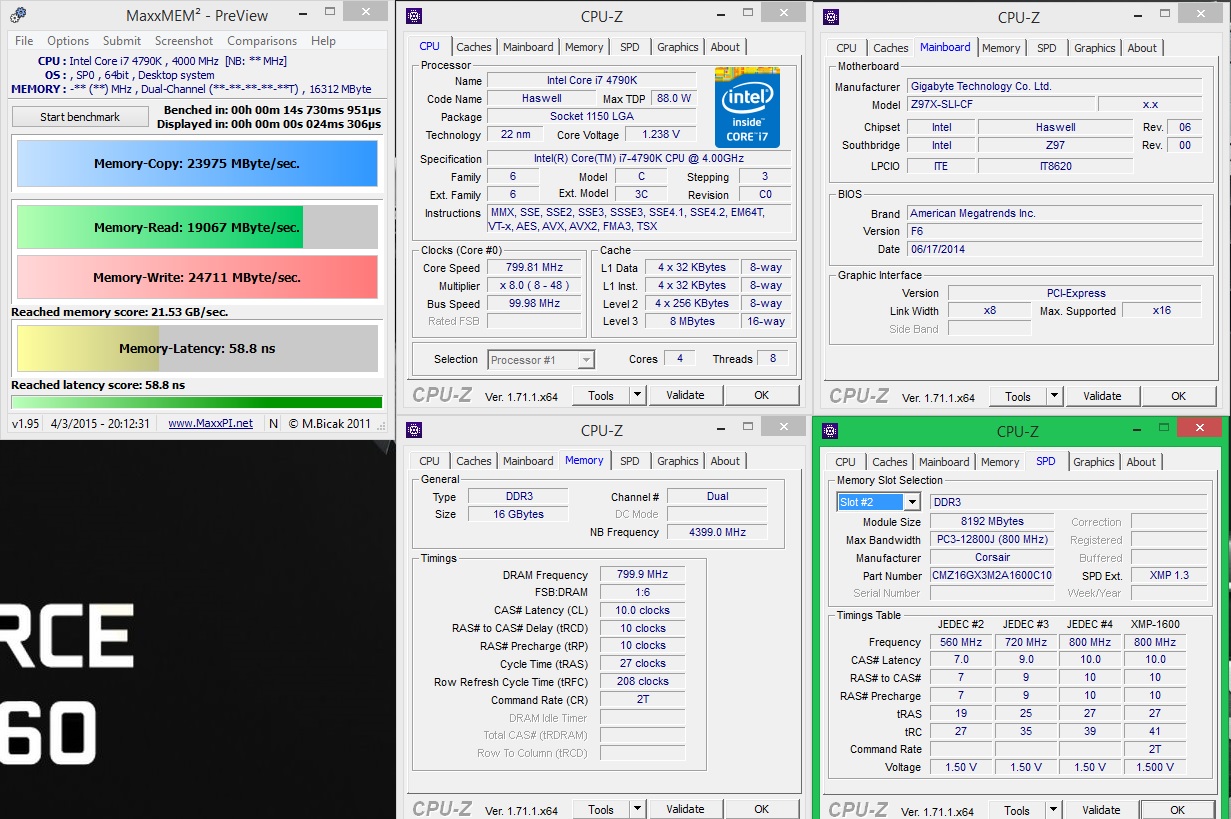Click the Multiplier value x 8.0 ( 8 - 48 )
This screenshot has height=819, width=1231.
click(532, 286)
